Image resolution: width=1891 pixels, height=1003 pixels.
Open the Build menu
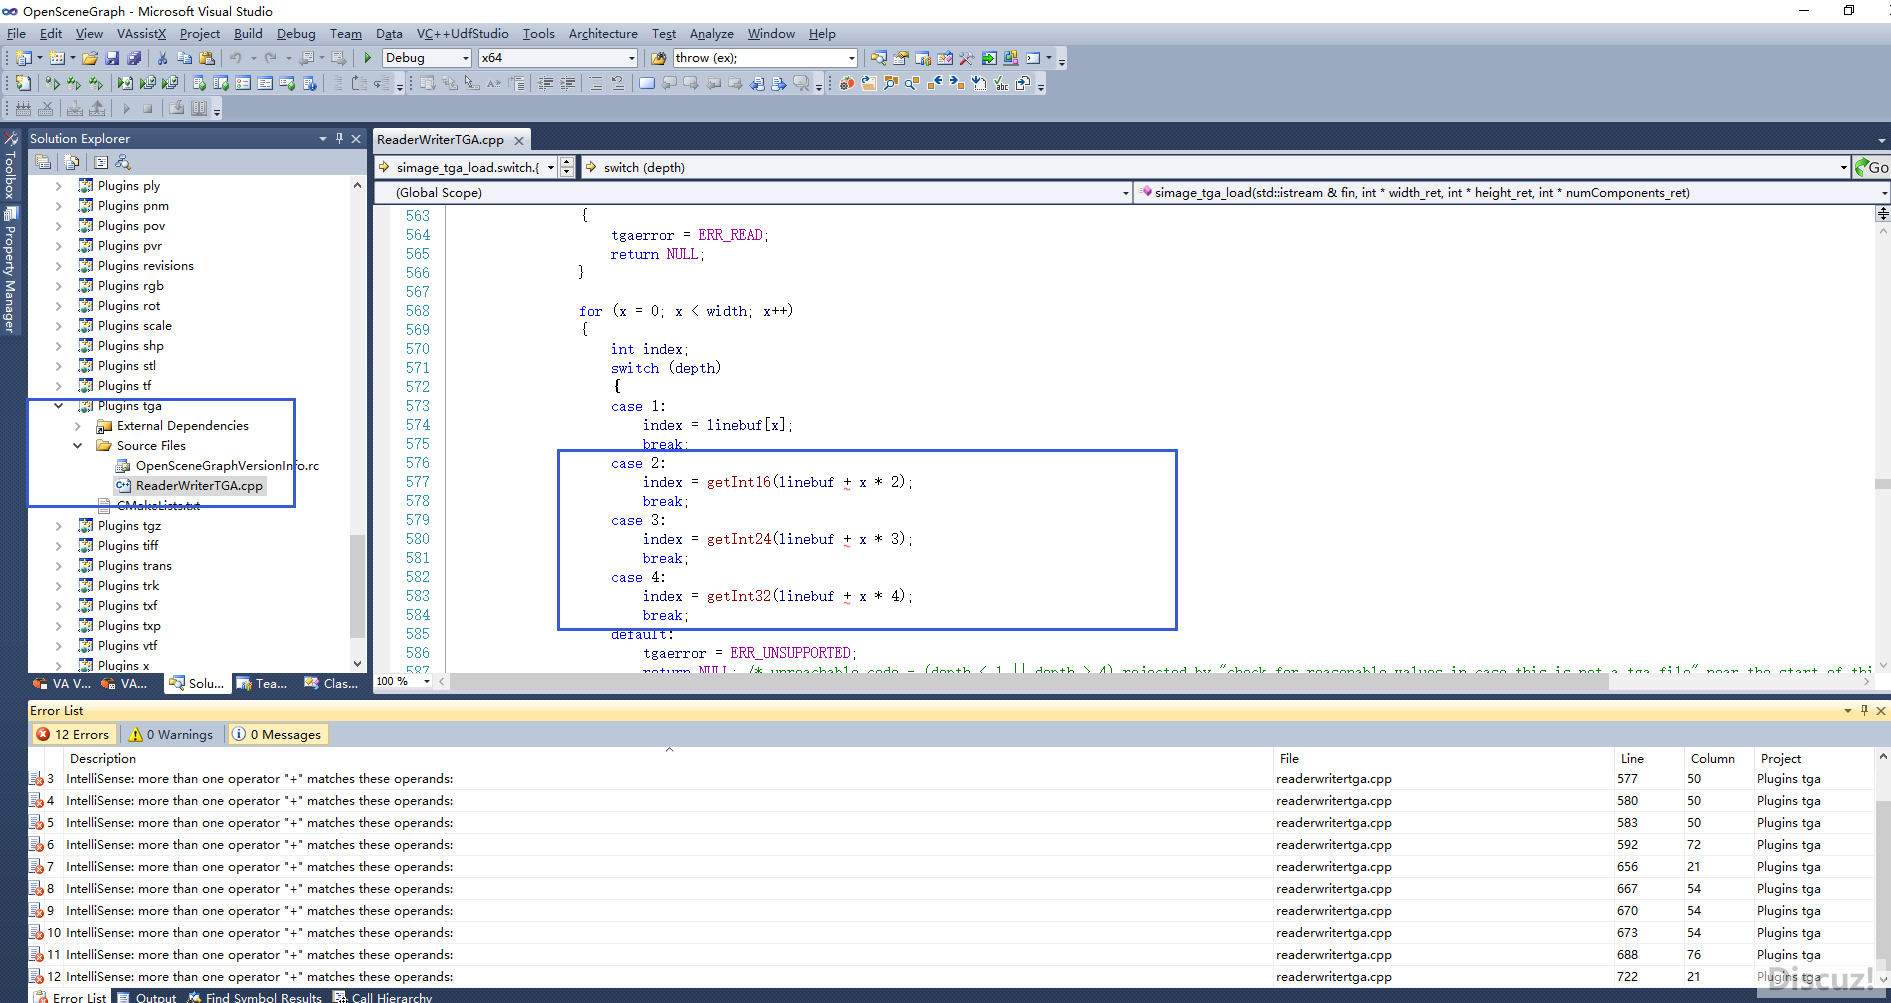click(248, 34)
